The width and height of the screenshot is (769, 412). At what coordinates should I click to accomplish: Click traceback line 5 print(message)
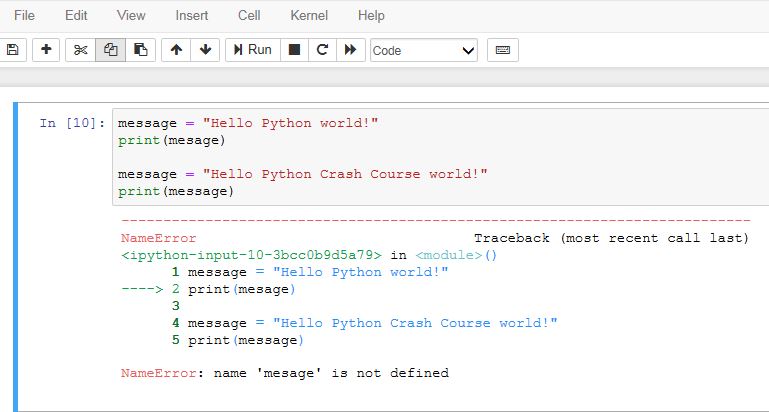point(238,340)
